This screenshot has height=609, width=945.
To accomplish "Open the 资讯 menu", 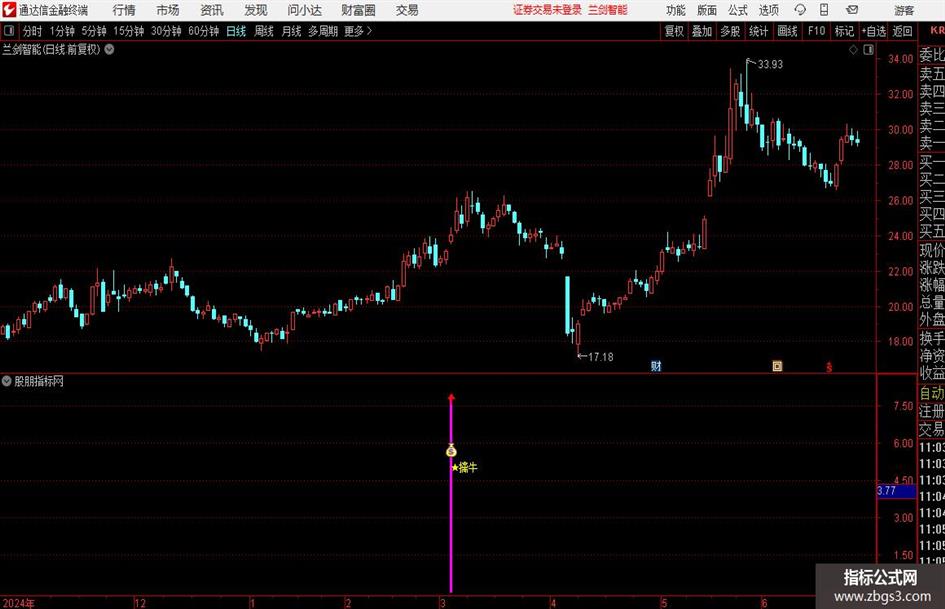I will pos(212,10).
